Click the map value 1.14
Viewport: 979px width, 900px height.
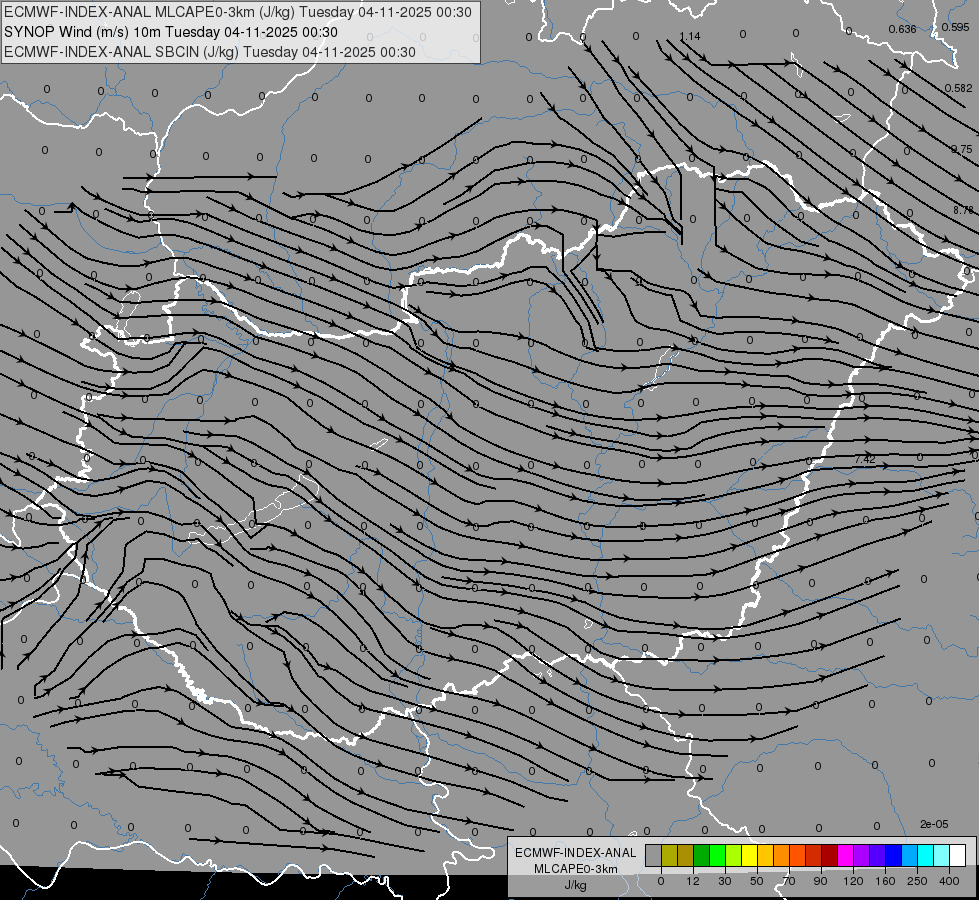(x=690, y=36)
